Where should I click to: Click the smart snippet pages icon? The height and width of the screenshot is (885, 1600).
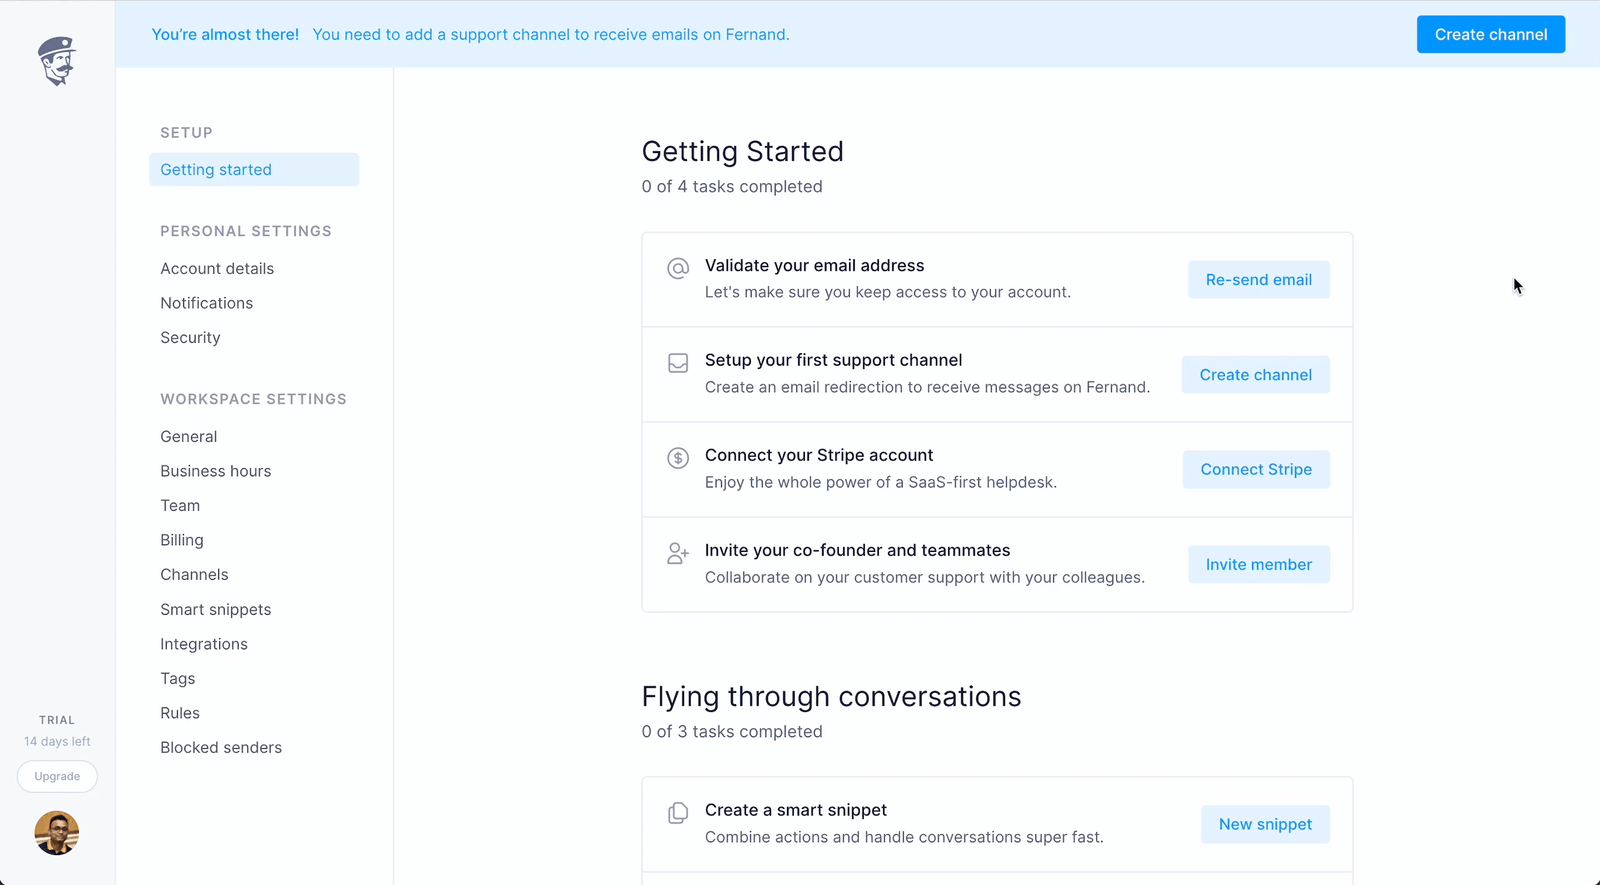(678, 813)
